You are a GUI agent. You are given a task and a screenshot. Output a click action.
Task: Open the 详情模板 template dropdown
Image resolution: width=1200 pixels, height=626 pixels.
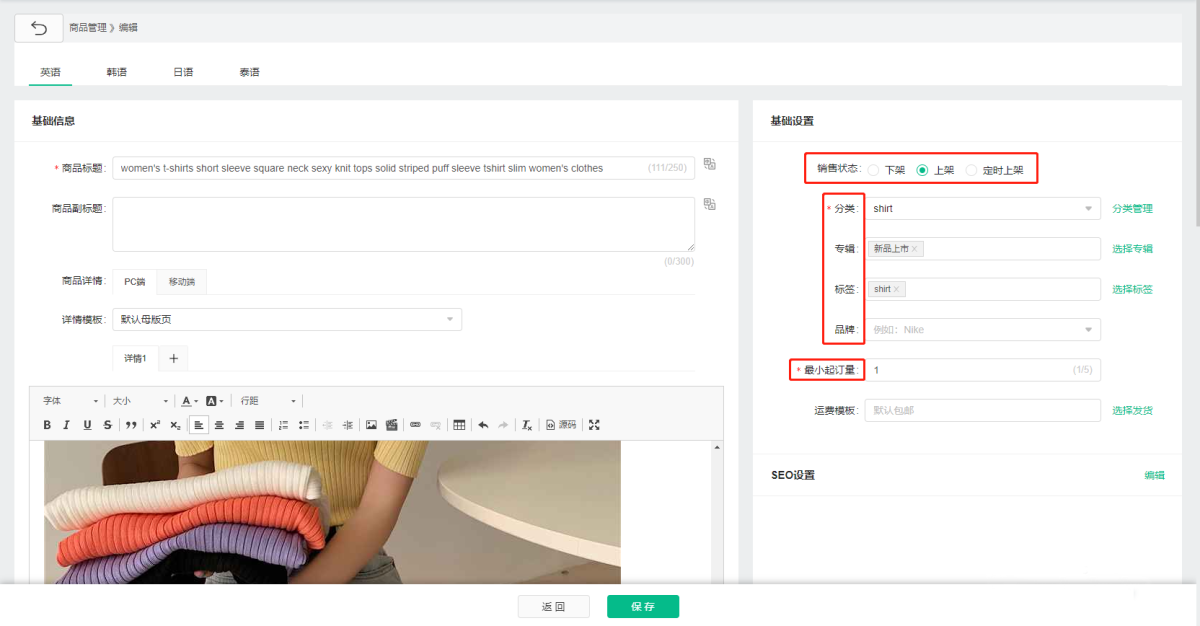286,320
